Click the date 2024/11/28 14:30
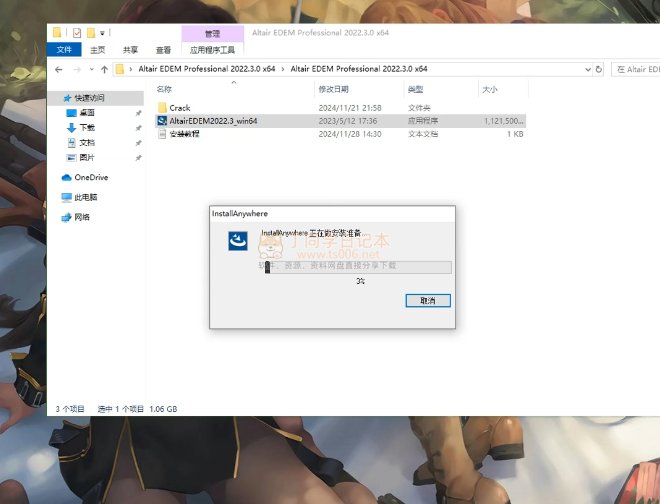Viewport: 660px width, 504px height. coord(350,134)
